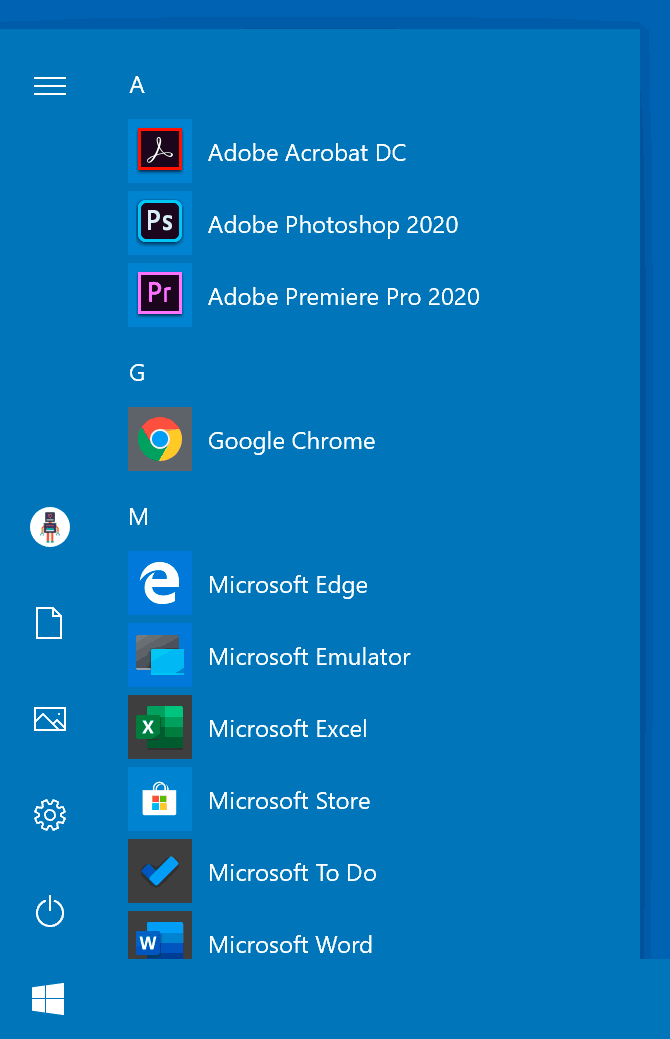Click the M letter group header

139,517
